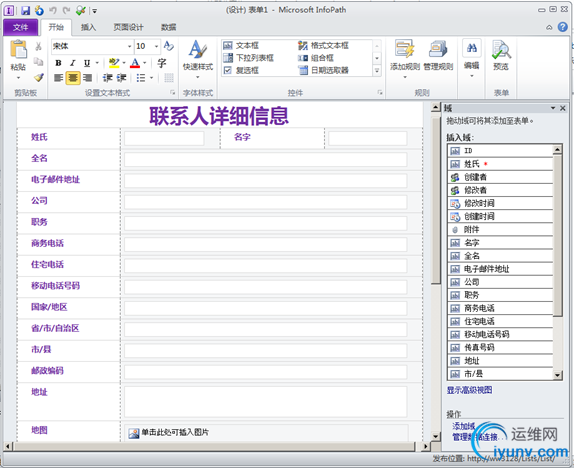574x468 pixels.
Task: Open font color dropdown arrow
Action: [x=145, y=63]
